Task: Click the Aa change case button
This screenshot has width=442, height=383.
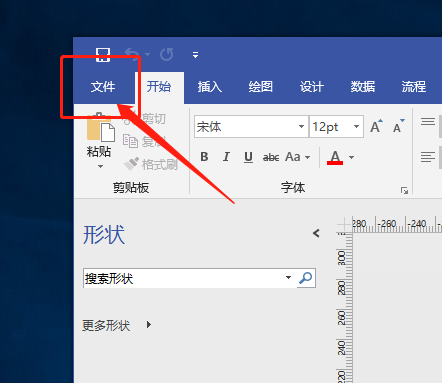Action: point(293,157)
